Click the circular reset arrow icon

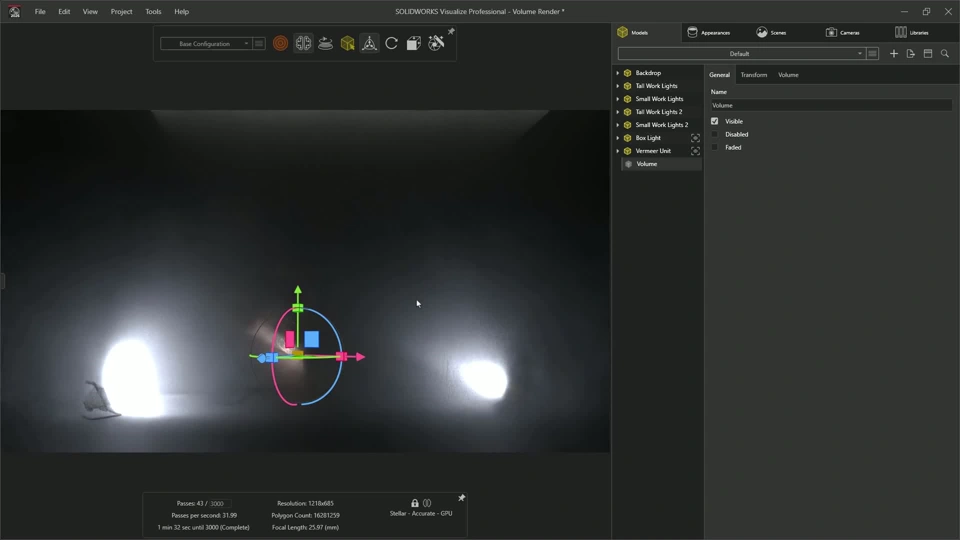pos(392,43)
